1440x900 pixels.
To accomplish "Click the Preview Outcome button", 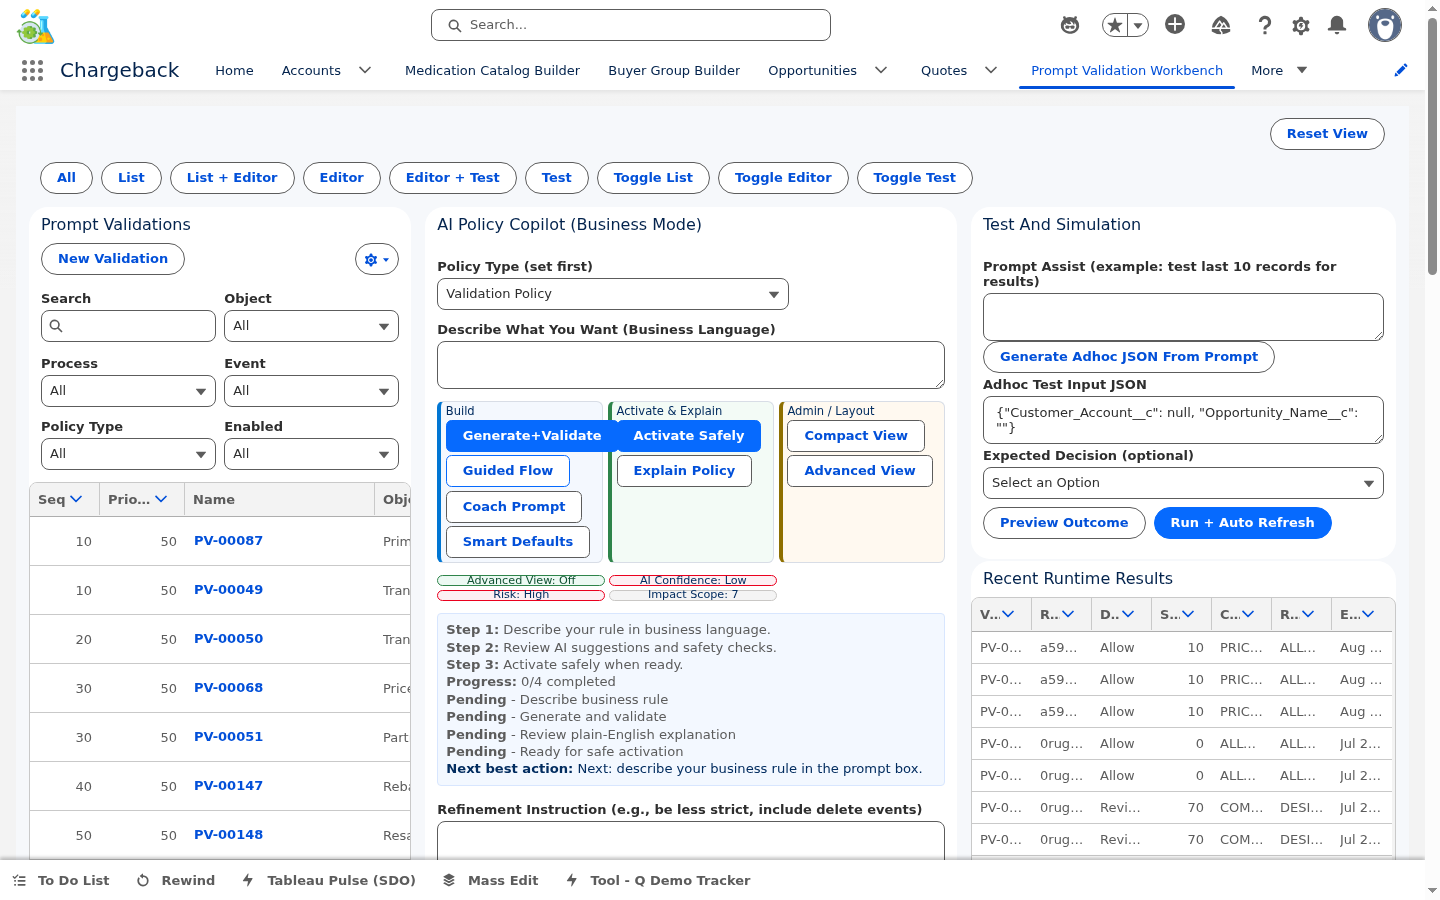I will pyautogui.click(x=1064, y=523).
